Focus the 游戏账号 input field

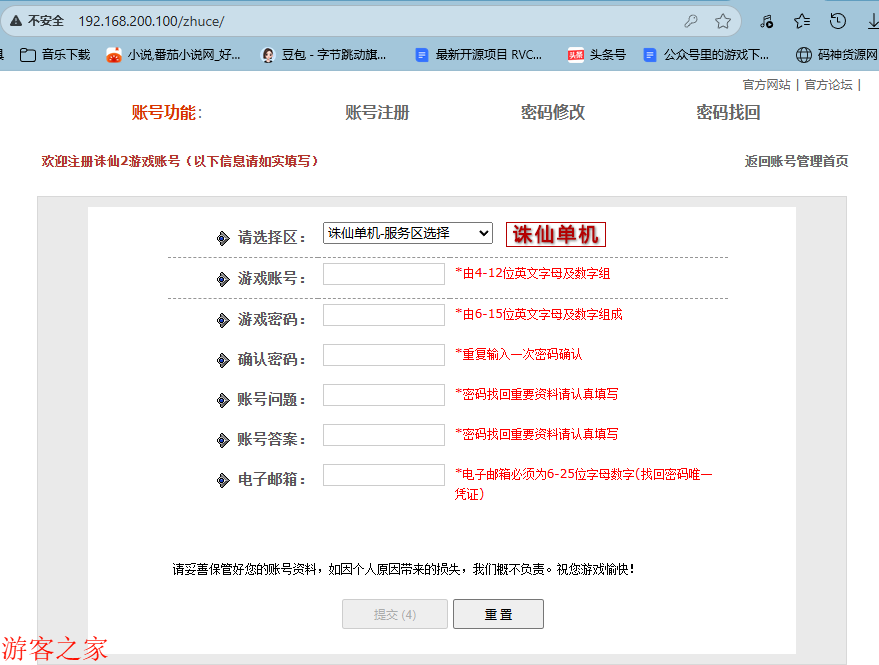(x=384, y=274)
